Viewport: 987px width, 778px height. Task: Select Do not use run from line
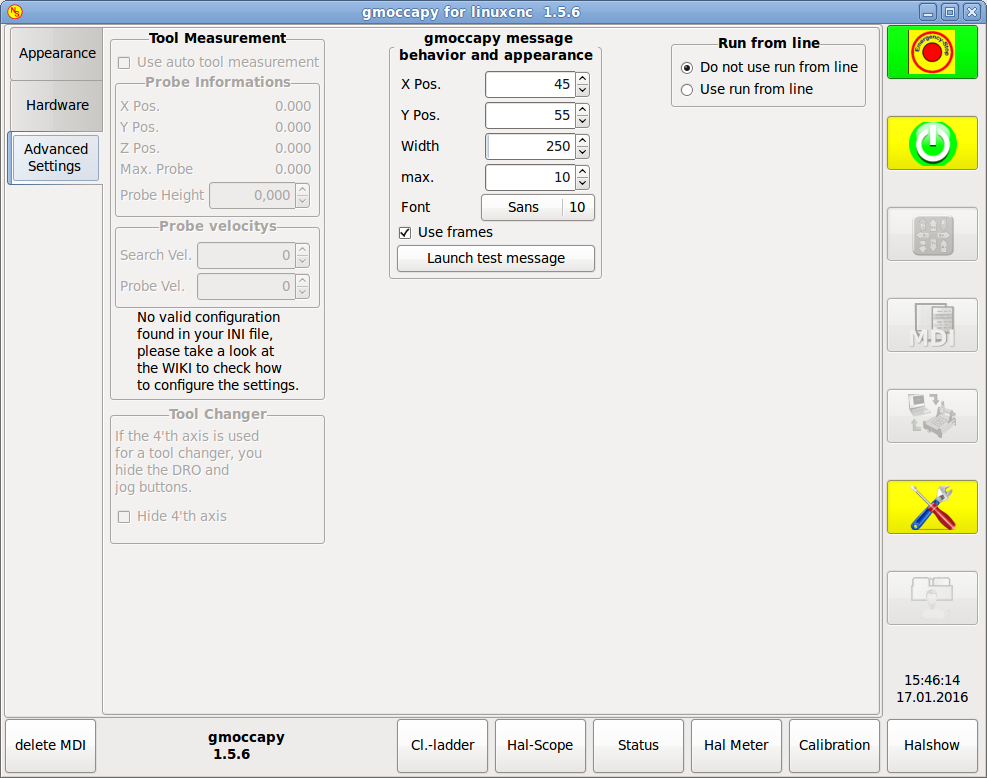[687, 68]
